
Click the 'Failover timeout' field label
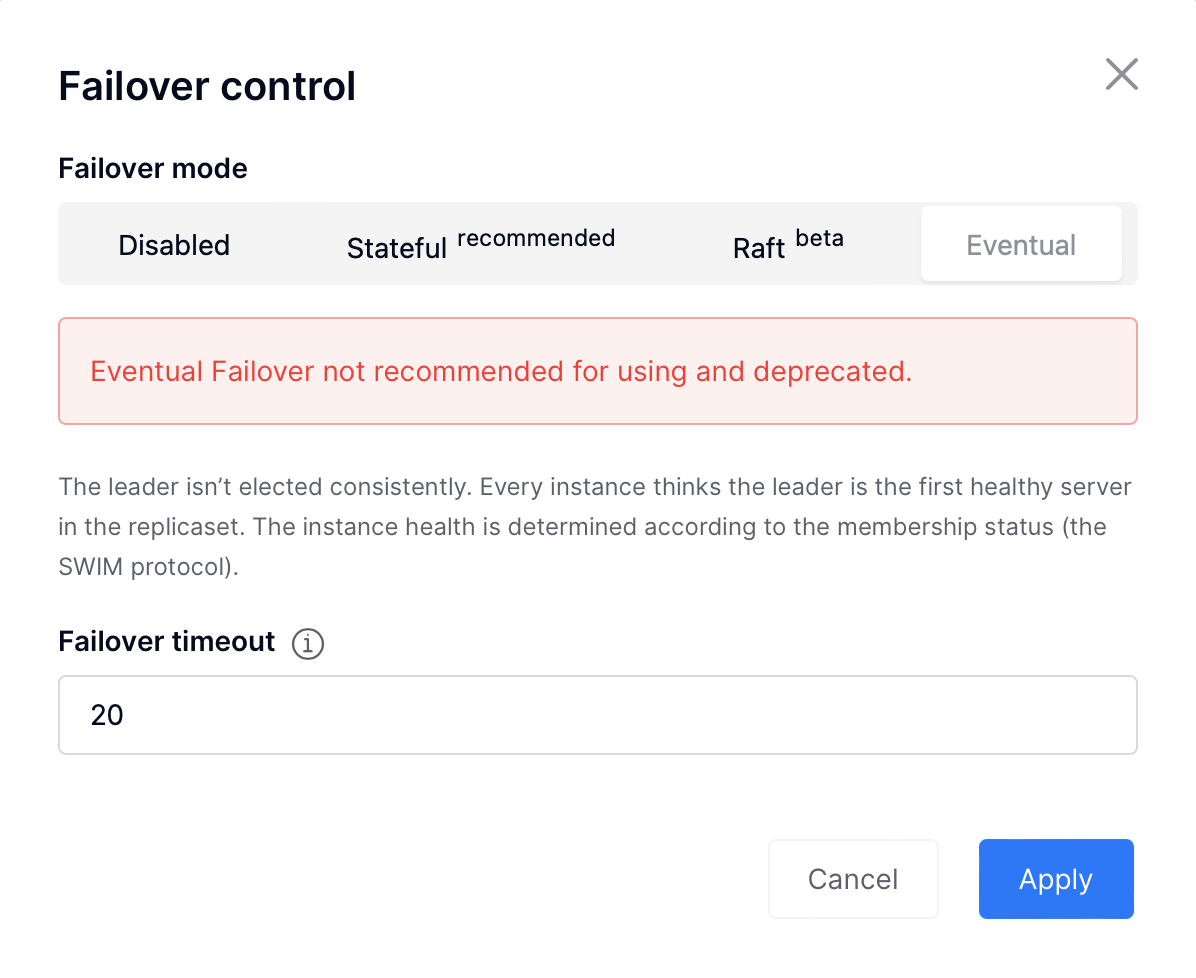point(166,642)
